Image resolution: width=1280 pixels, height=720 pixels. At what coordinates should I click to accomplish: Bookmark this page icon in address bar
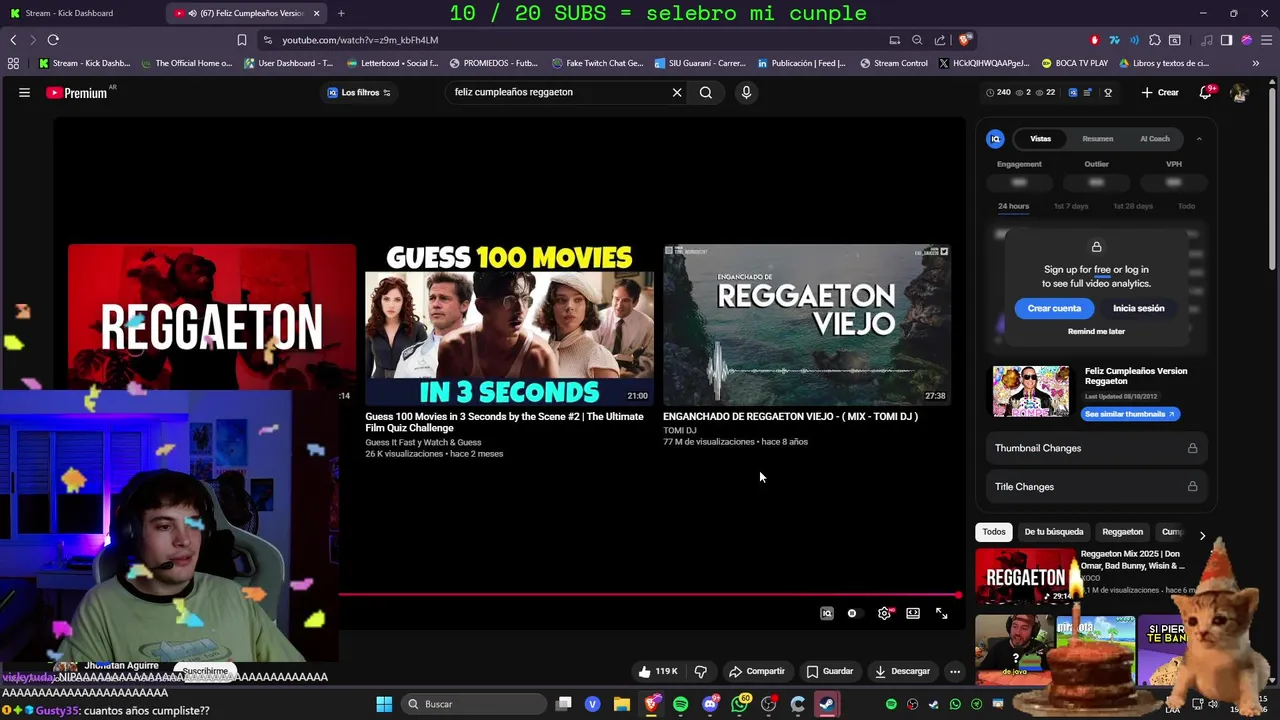coord(241,40)
